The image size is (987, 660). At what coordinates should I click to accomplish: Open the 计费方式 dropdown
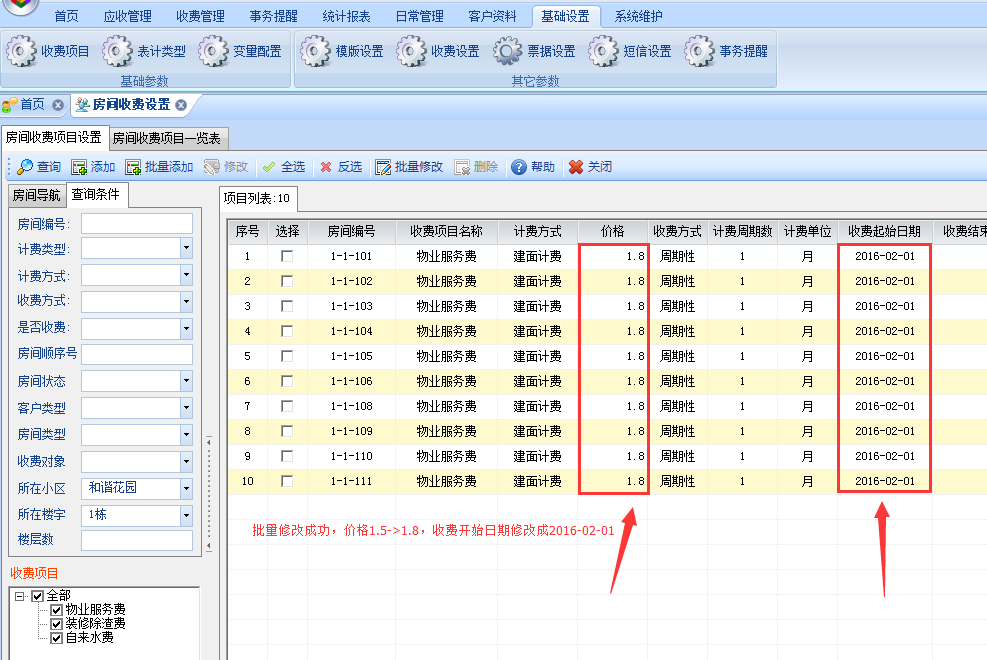pyautogui.click(x=186, y=275)
